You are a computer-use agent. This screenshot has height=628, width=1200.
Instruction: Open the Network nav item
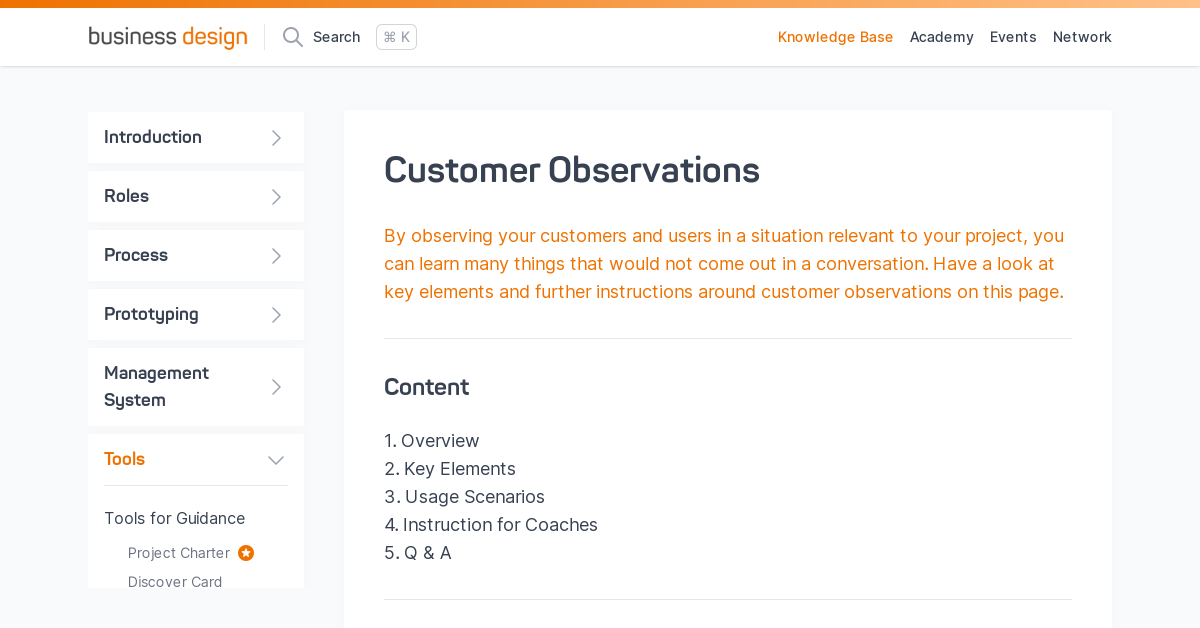(x=1082, y=37)
